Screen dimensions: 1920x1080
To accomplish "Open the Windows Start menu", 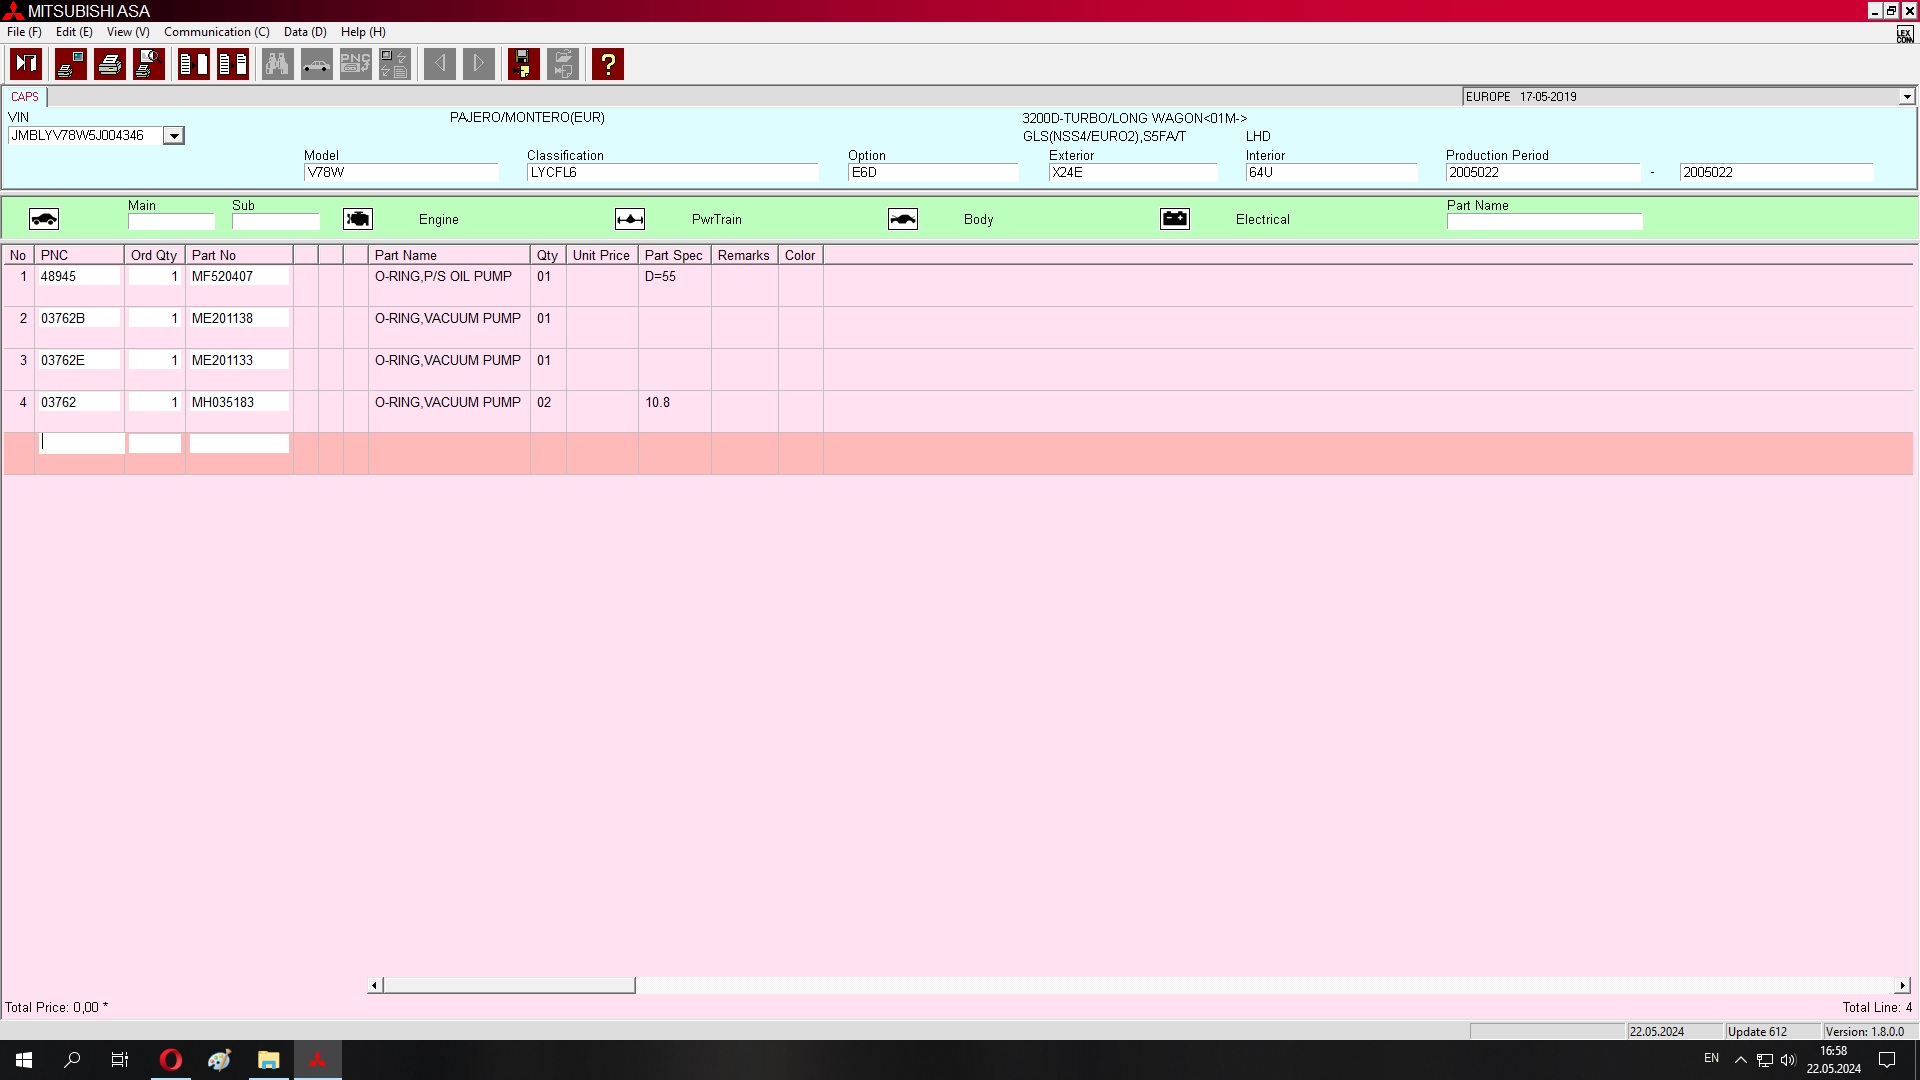I will pos(24,1060).
